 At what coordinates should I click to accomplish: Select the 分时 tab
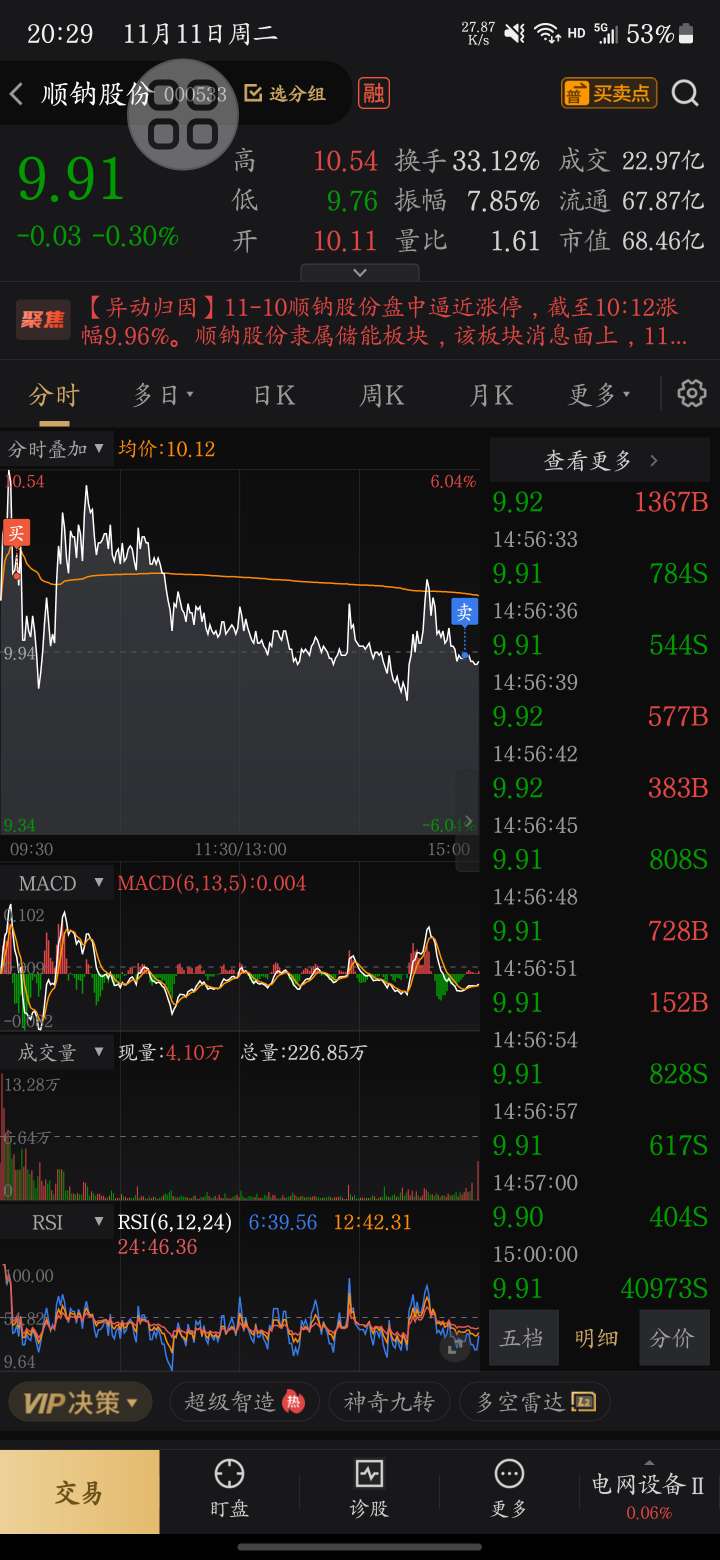[53, 395]
